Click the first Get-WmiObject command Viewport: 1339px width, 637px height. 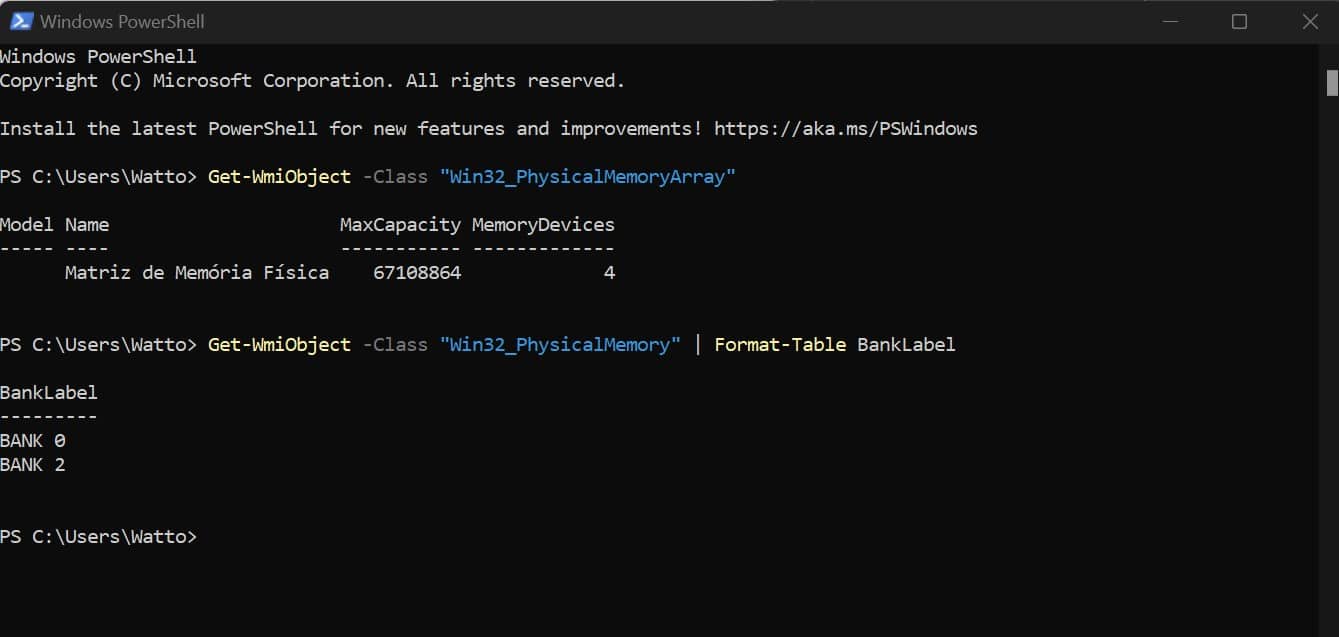(279, 177)
